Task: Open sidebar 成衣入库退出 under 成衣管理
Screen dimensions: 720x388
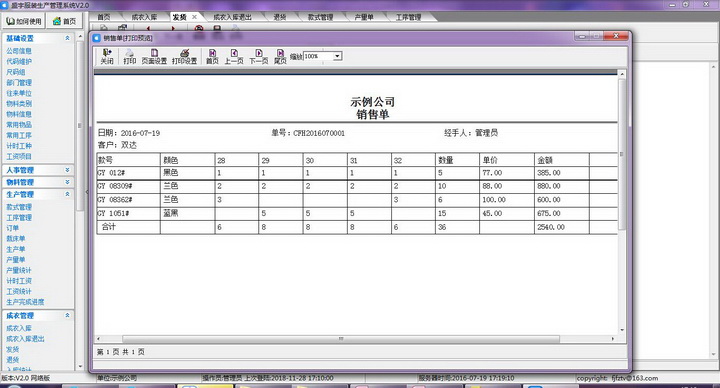Action: click(25, 339)
